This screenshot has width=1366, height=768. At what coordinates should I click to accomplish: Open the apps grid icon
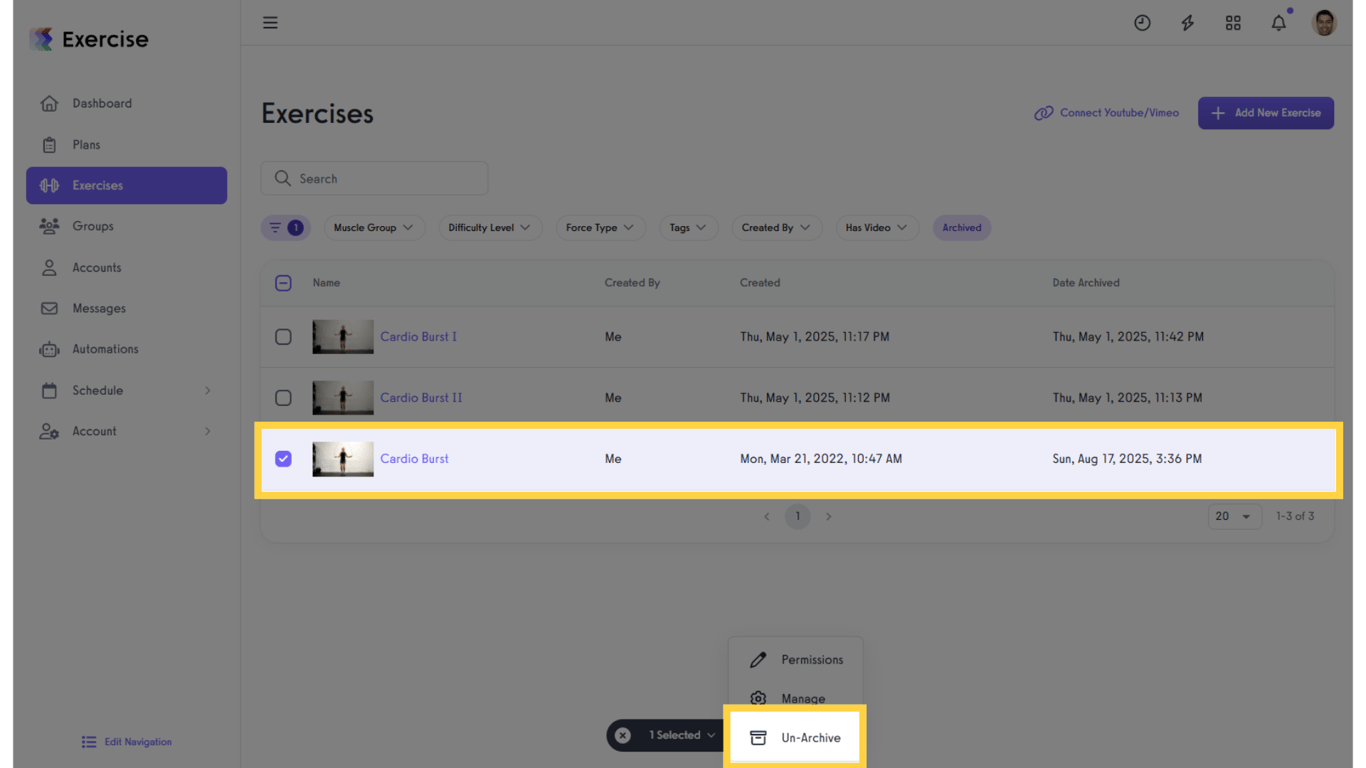[1233, 23]
